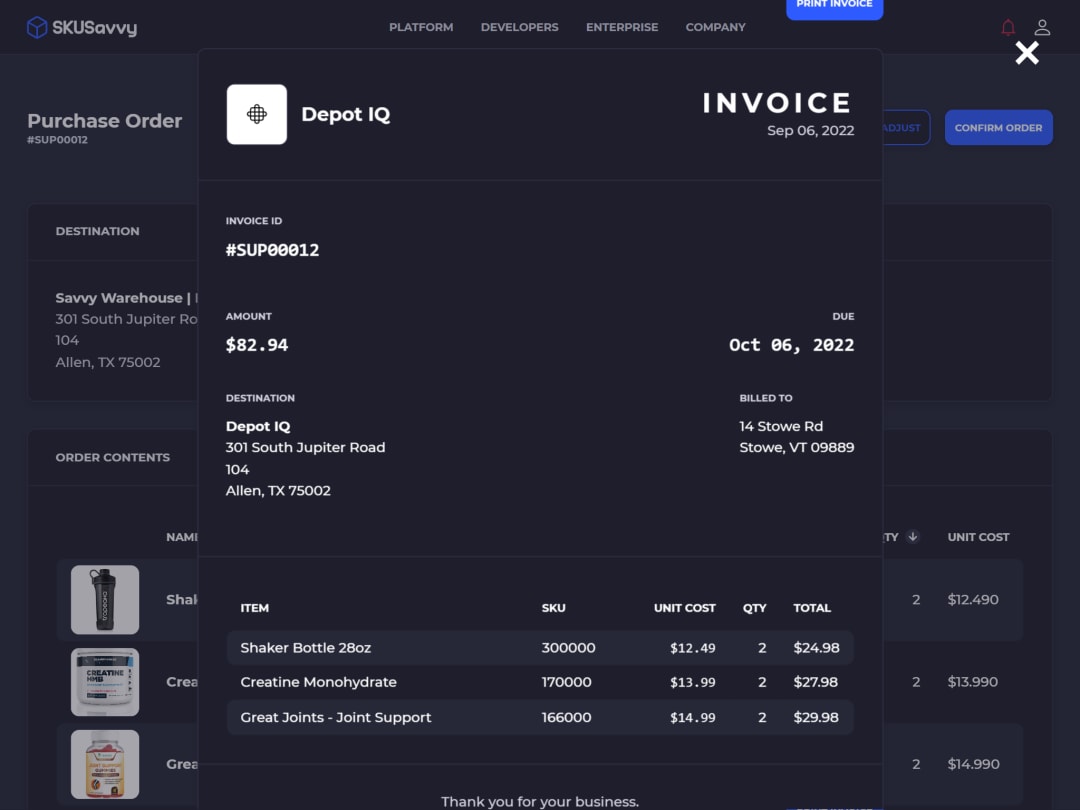Open the user account icon
This screenshot has height=810, width=1080.
click(1042, 28)
